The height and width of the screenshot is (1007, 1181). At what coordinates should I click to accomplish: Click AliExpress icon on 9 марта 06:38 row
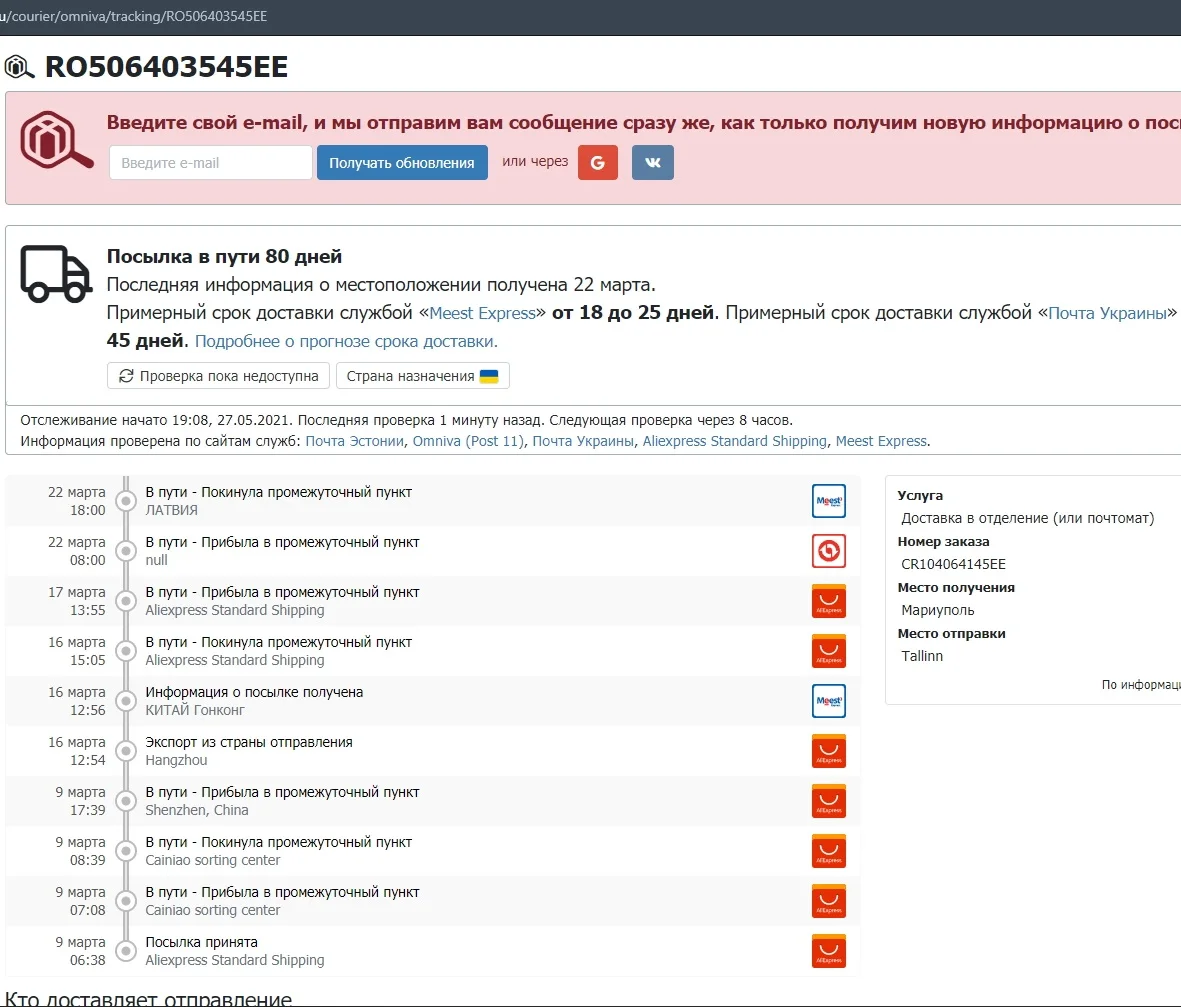click(829, 951)
